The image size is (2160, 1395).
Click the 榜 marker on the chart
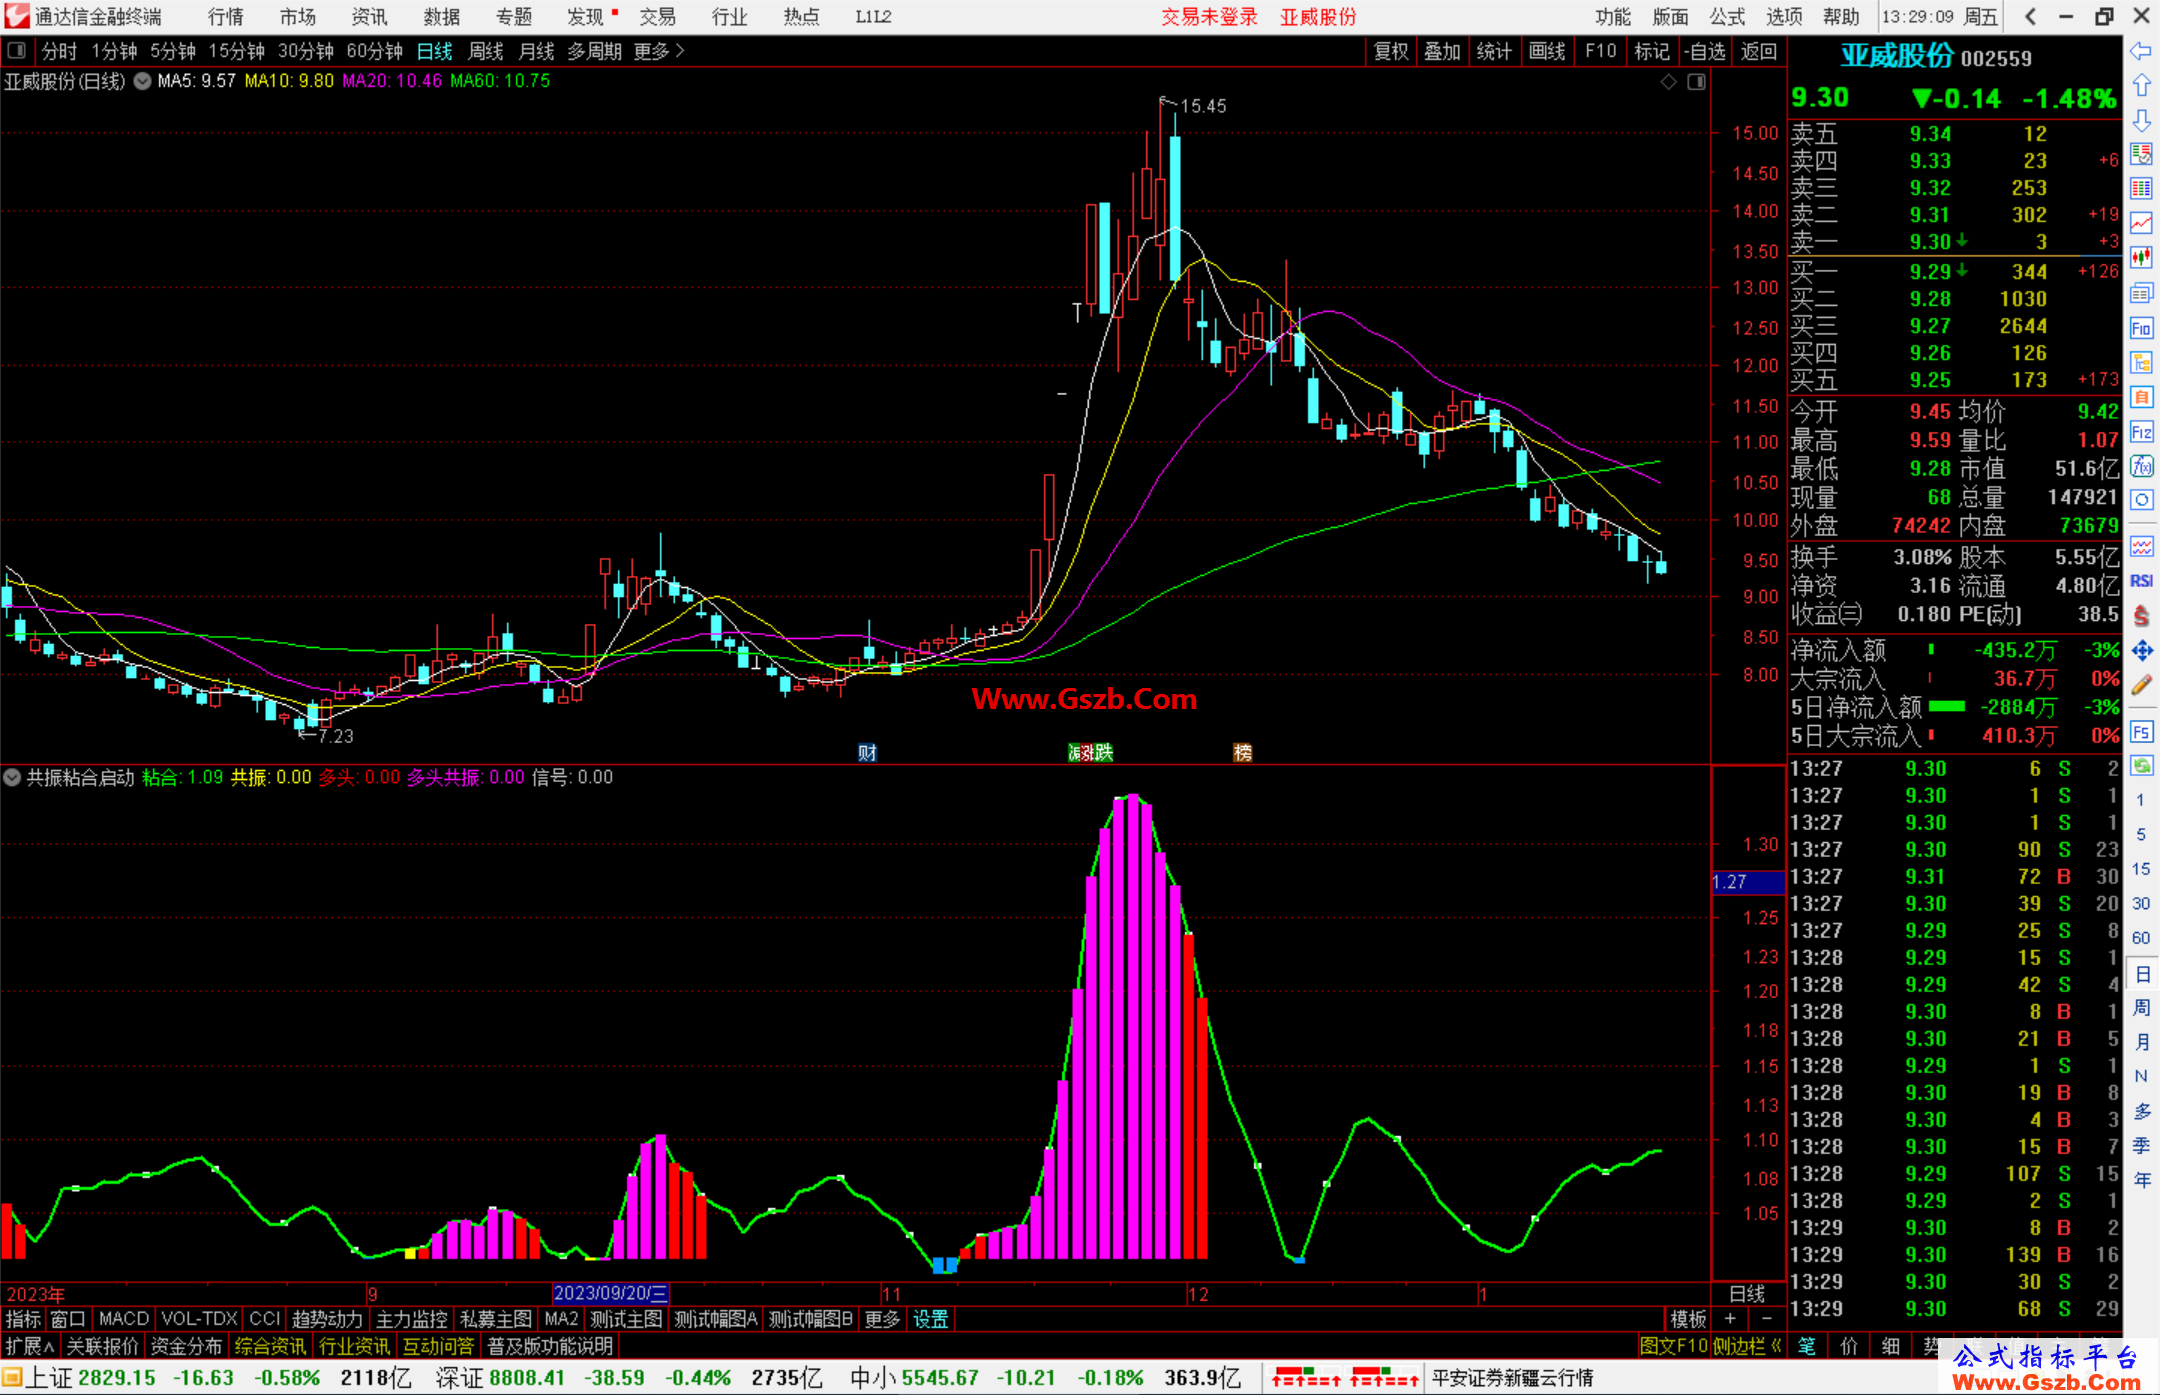coord(1242,752)
